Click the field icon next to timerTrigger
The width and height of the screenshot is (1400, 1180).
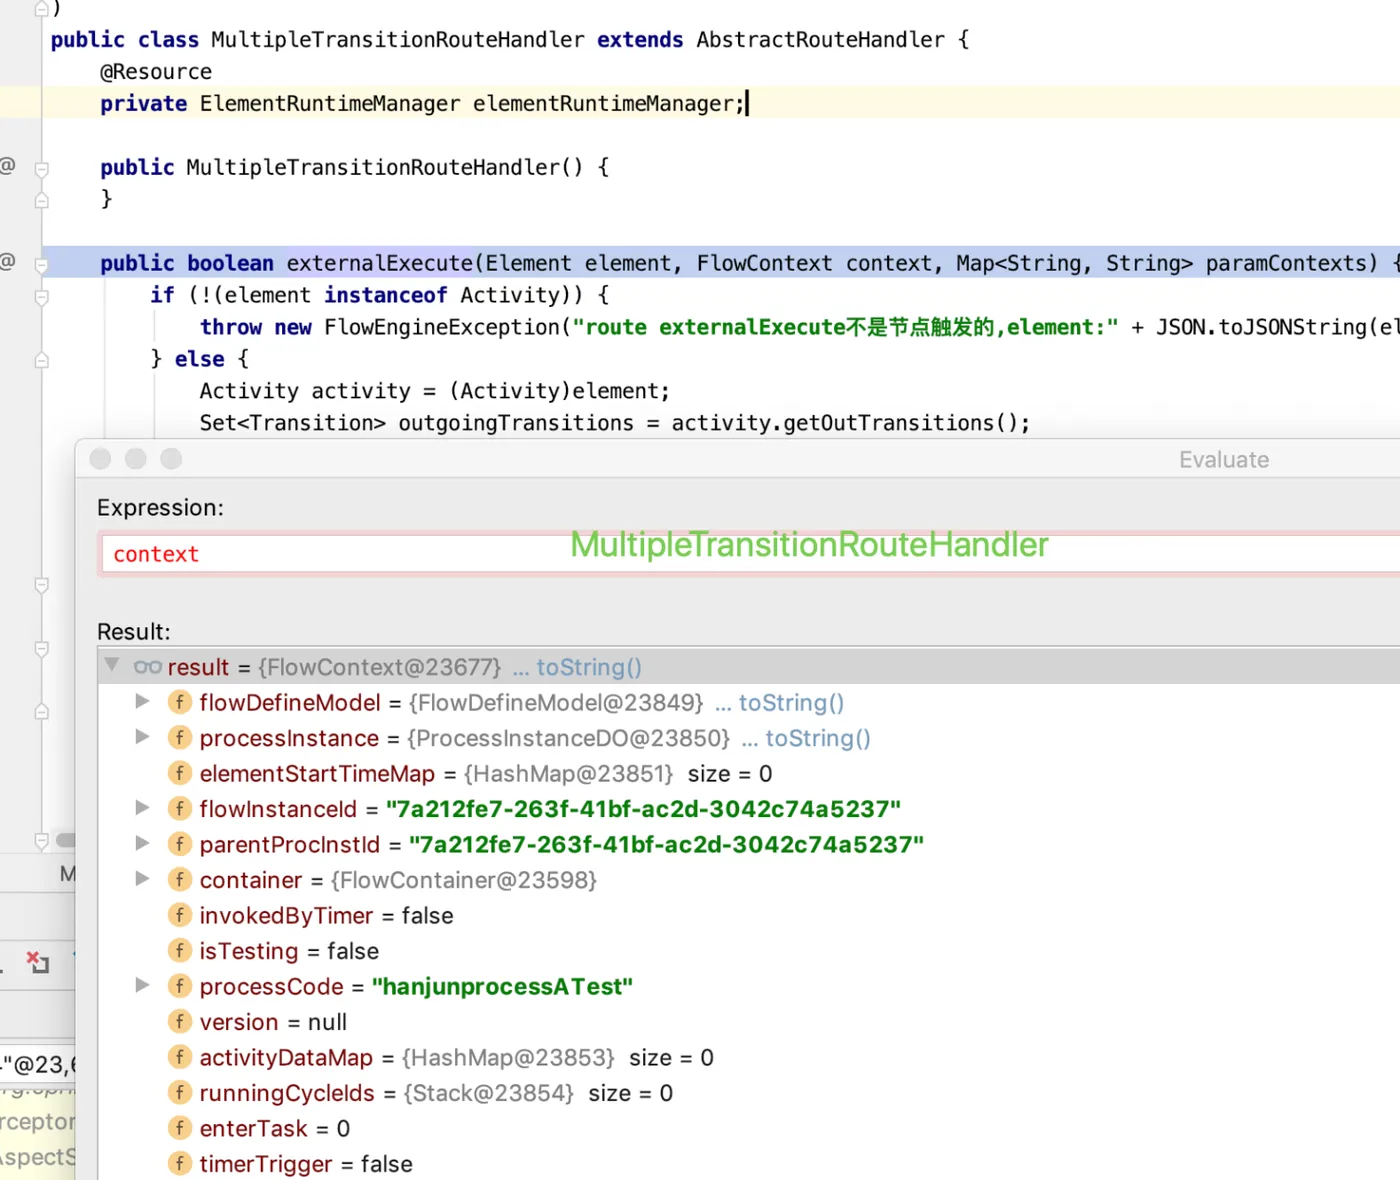click(180, 1163)
